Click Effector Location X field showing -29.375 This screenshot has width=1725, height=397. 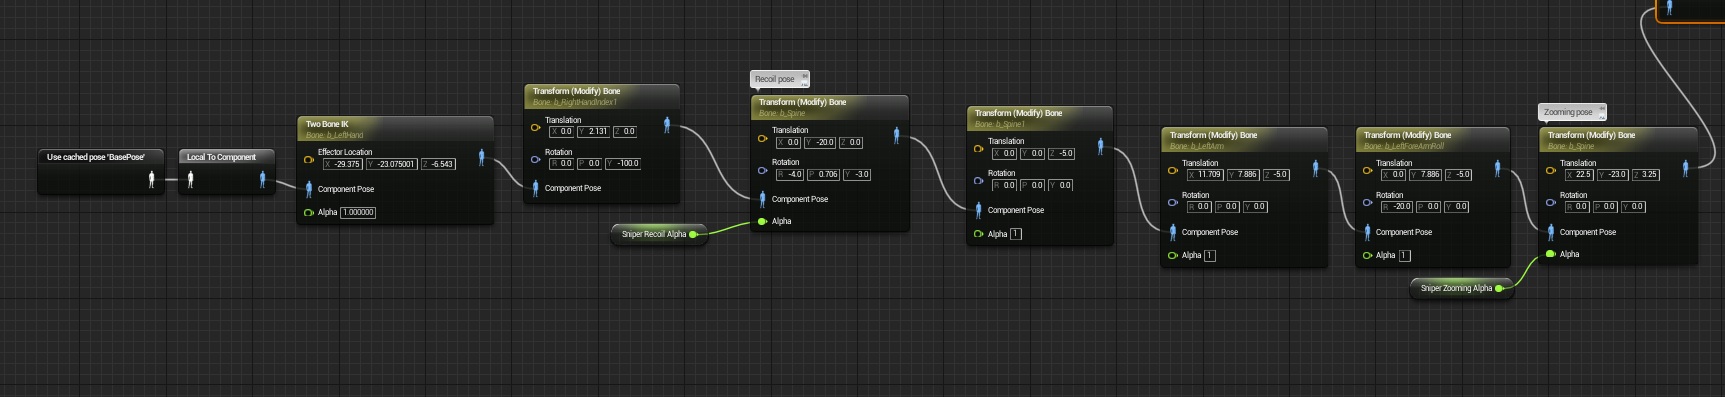point(342,164)
